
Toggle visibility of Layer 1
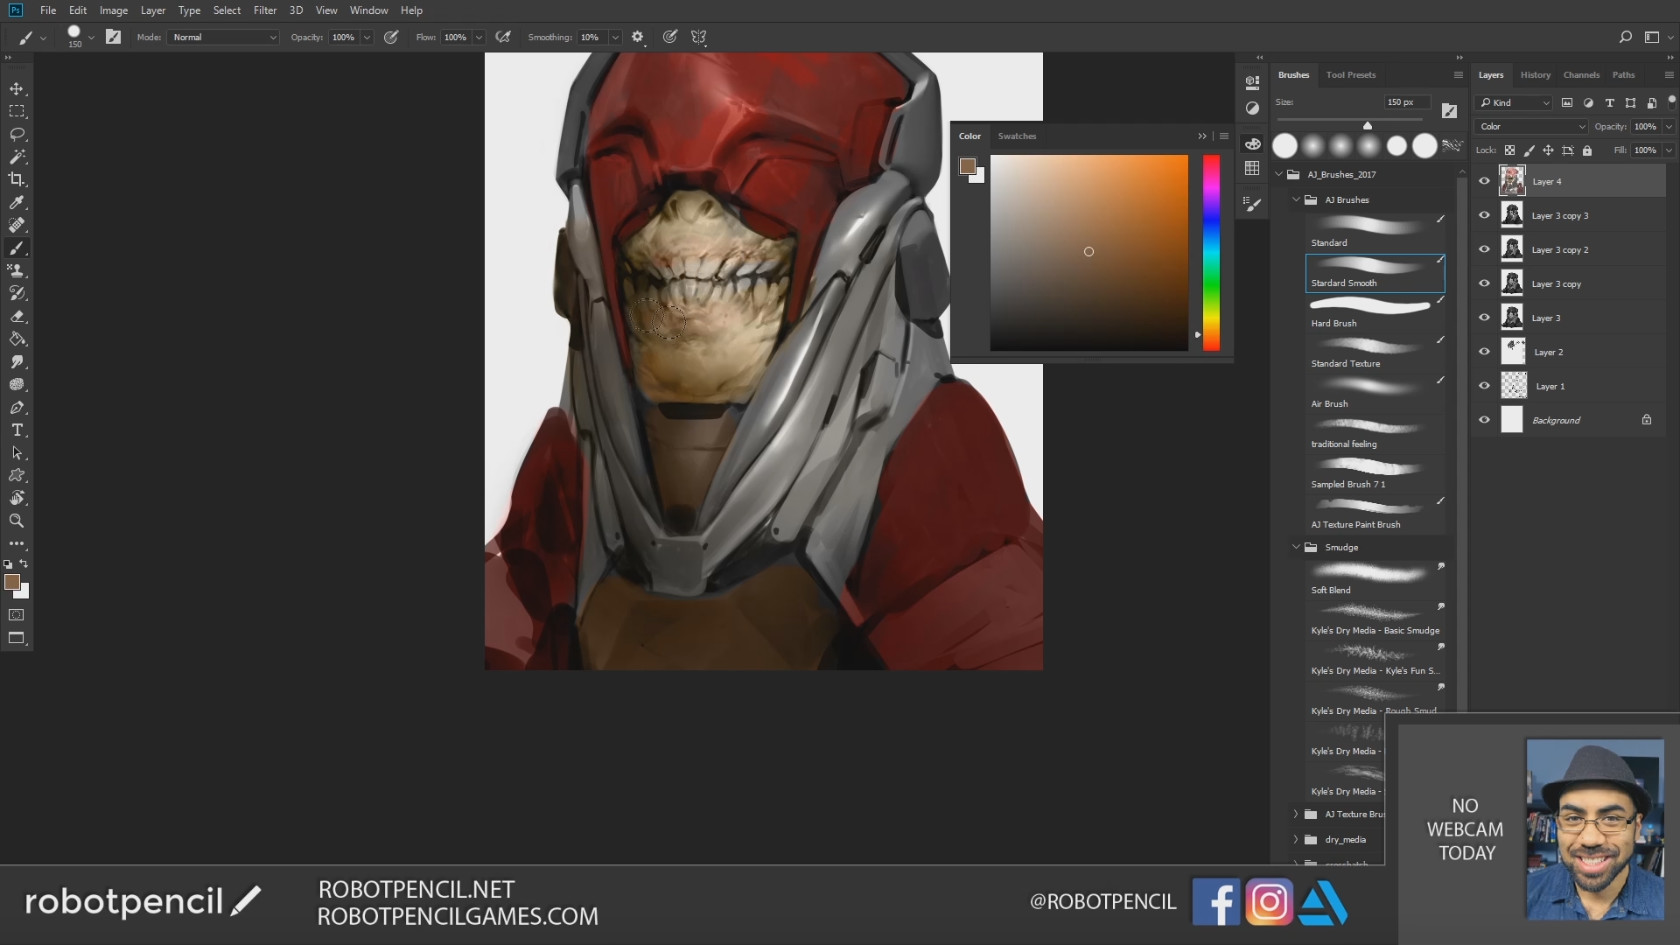pyautogui.click(x=1484, y=386)
